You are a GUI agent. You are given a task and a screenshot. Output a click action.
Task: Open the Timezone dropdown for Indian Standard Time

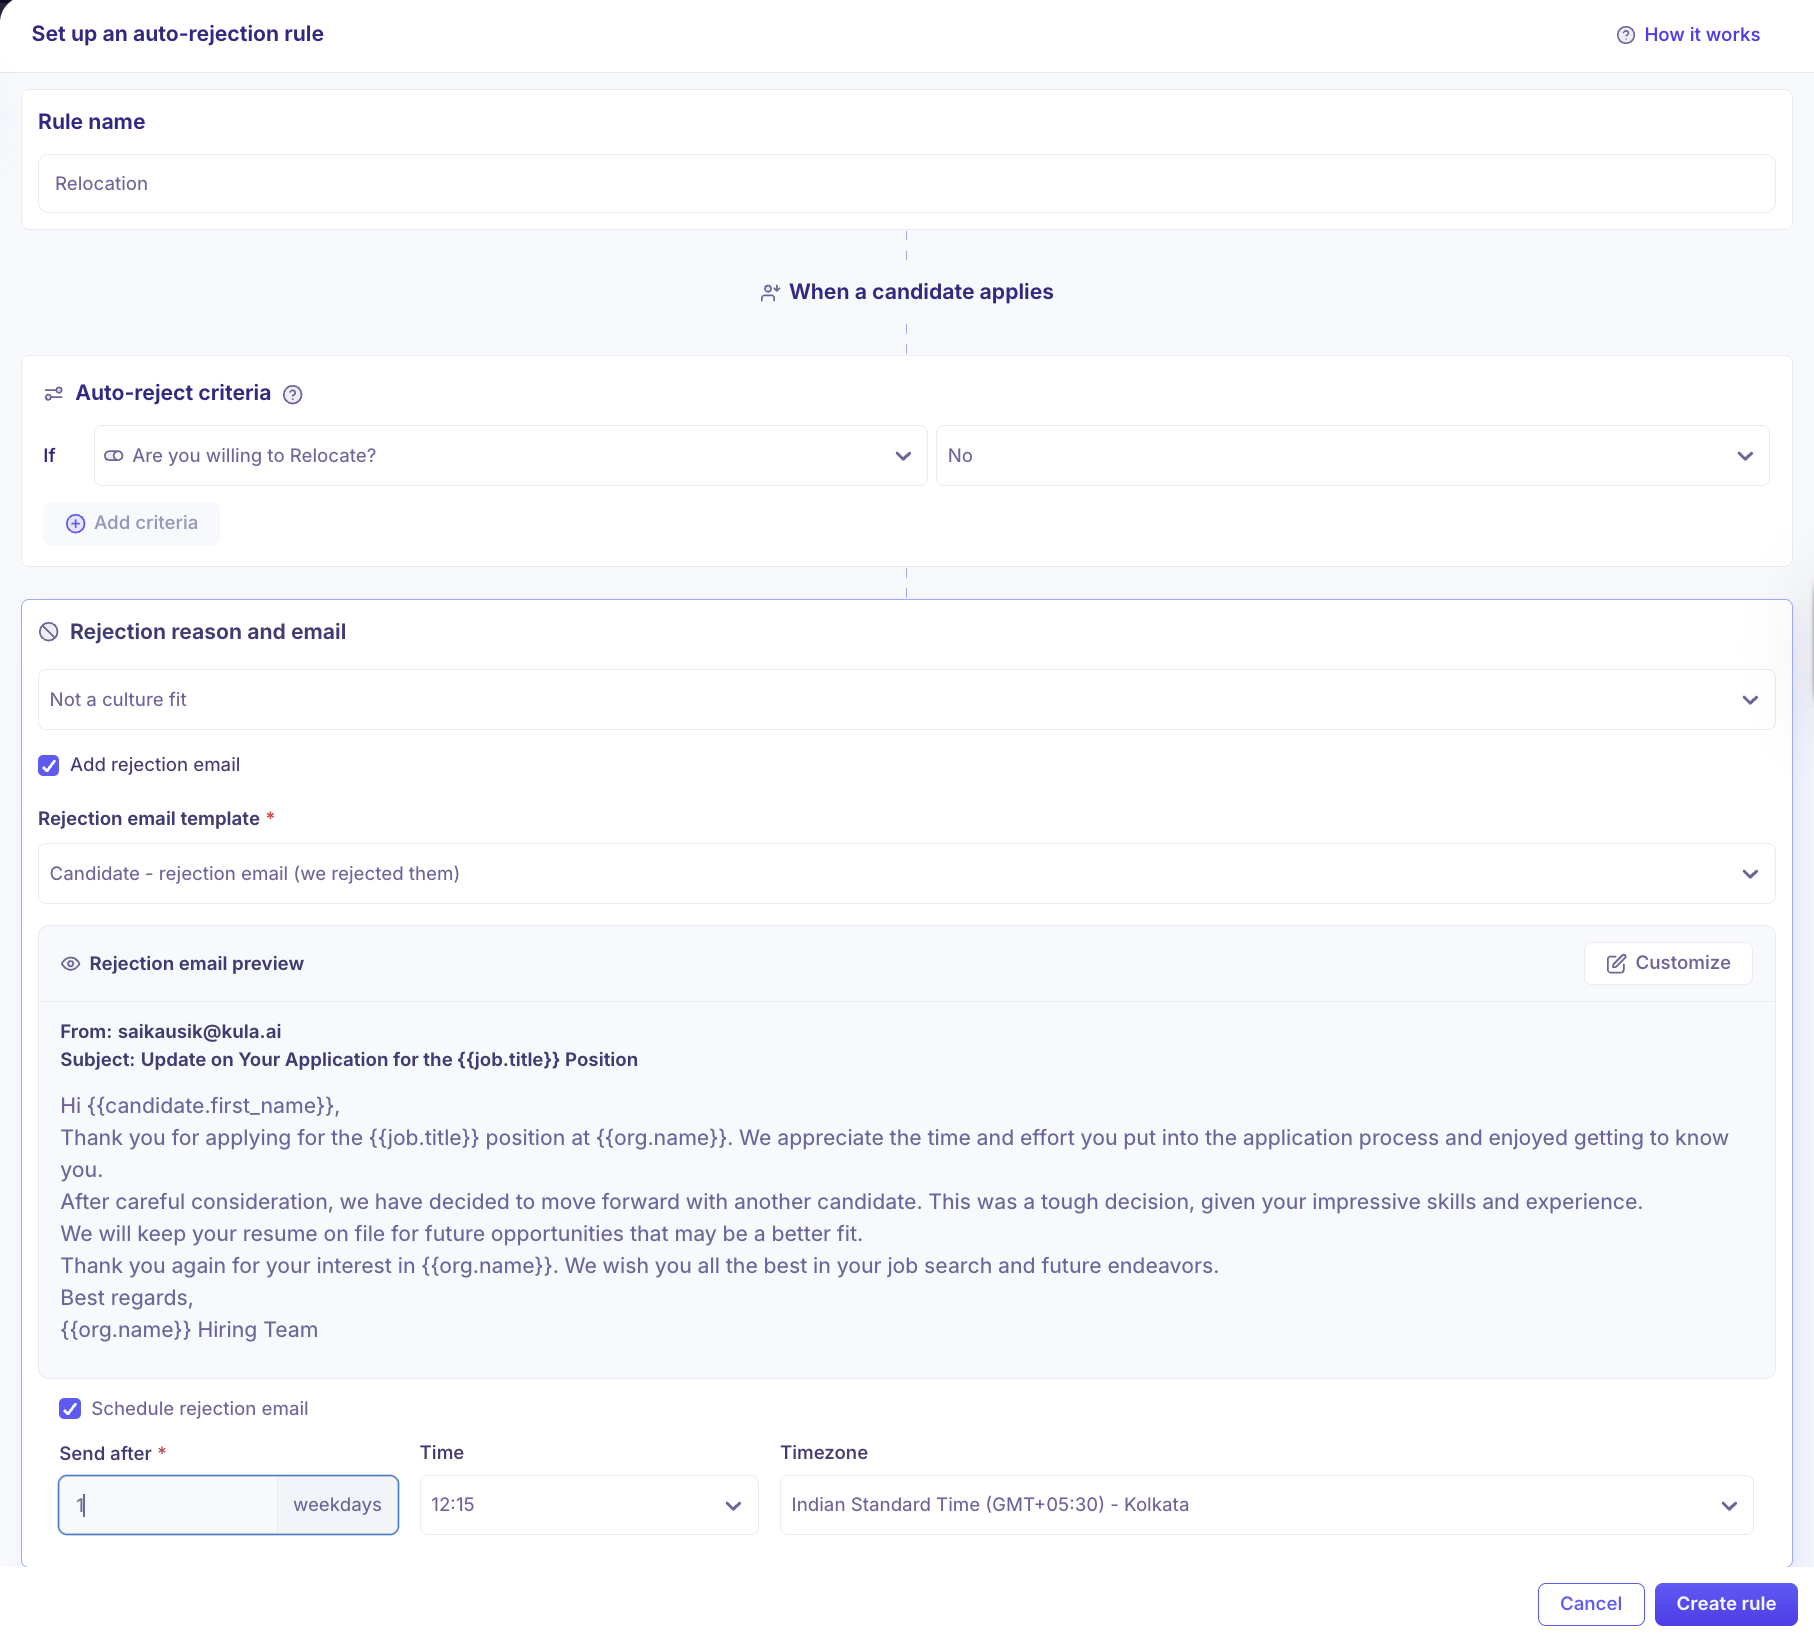1266,1504
